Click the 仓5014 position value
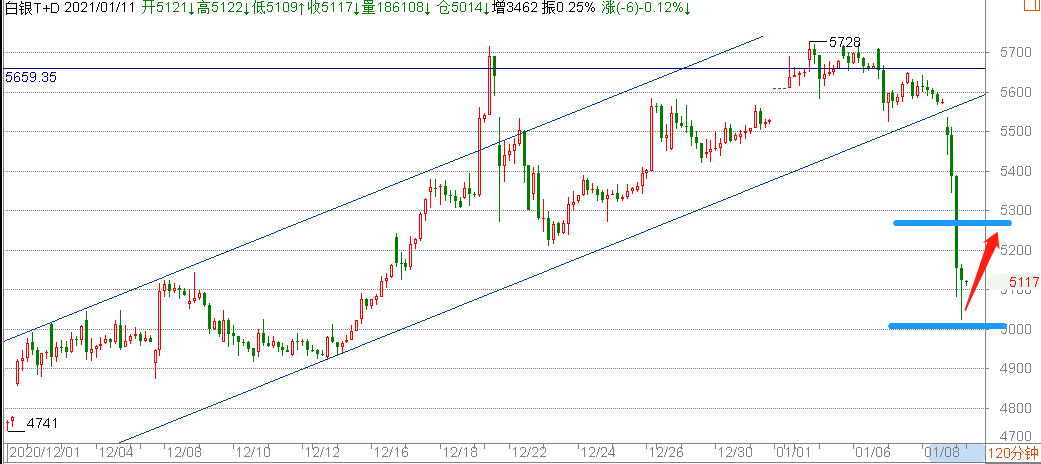1041x464 pixels. coord(461,9)
